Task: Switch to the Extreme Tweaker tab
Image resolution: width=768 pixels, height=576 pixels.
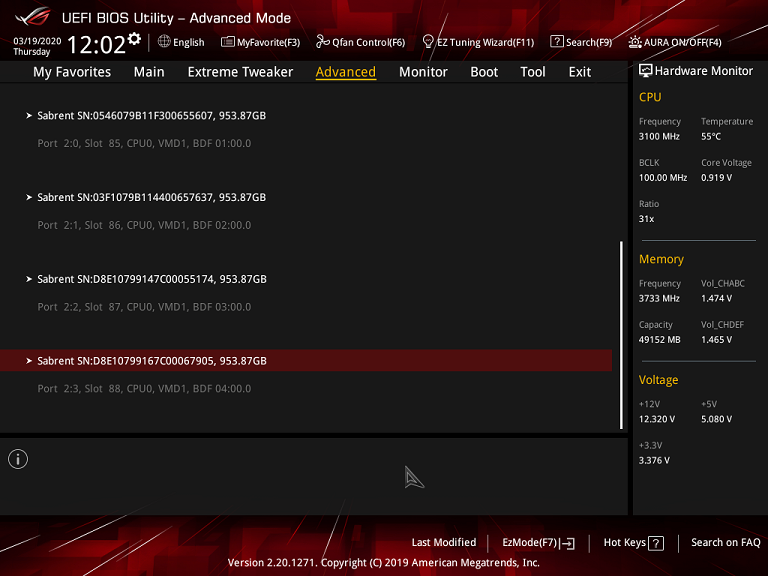Action: tap(240, 72)
